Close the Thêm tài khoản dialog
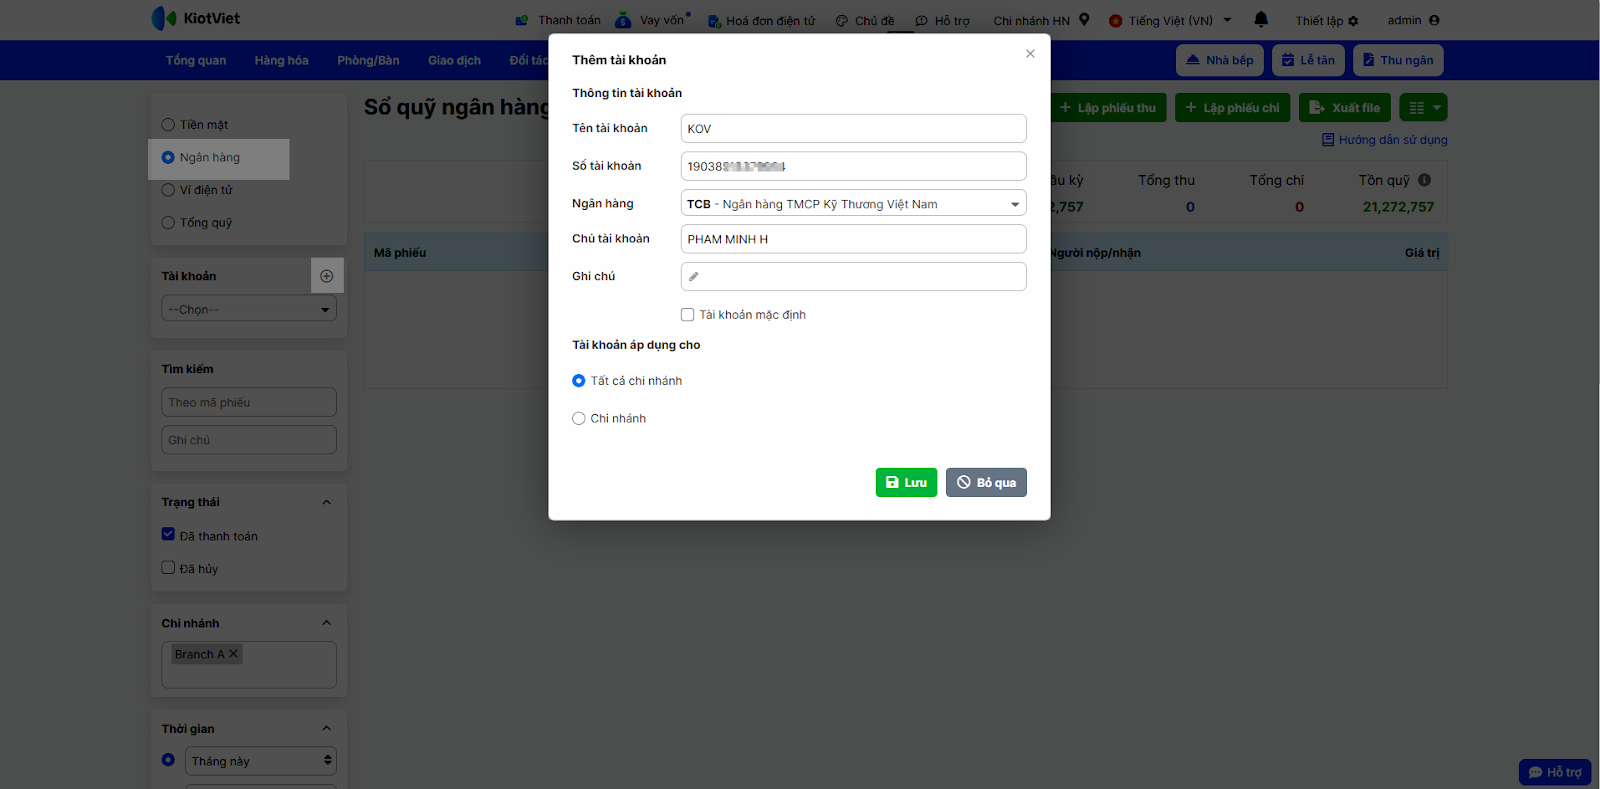Image resolution: width=1600 pixels, height=789 pixels. 1030,54
